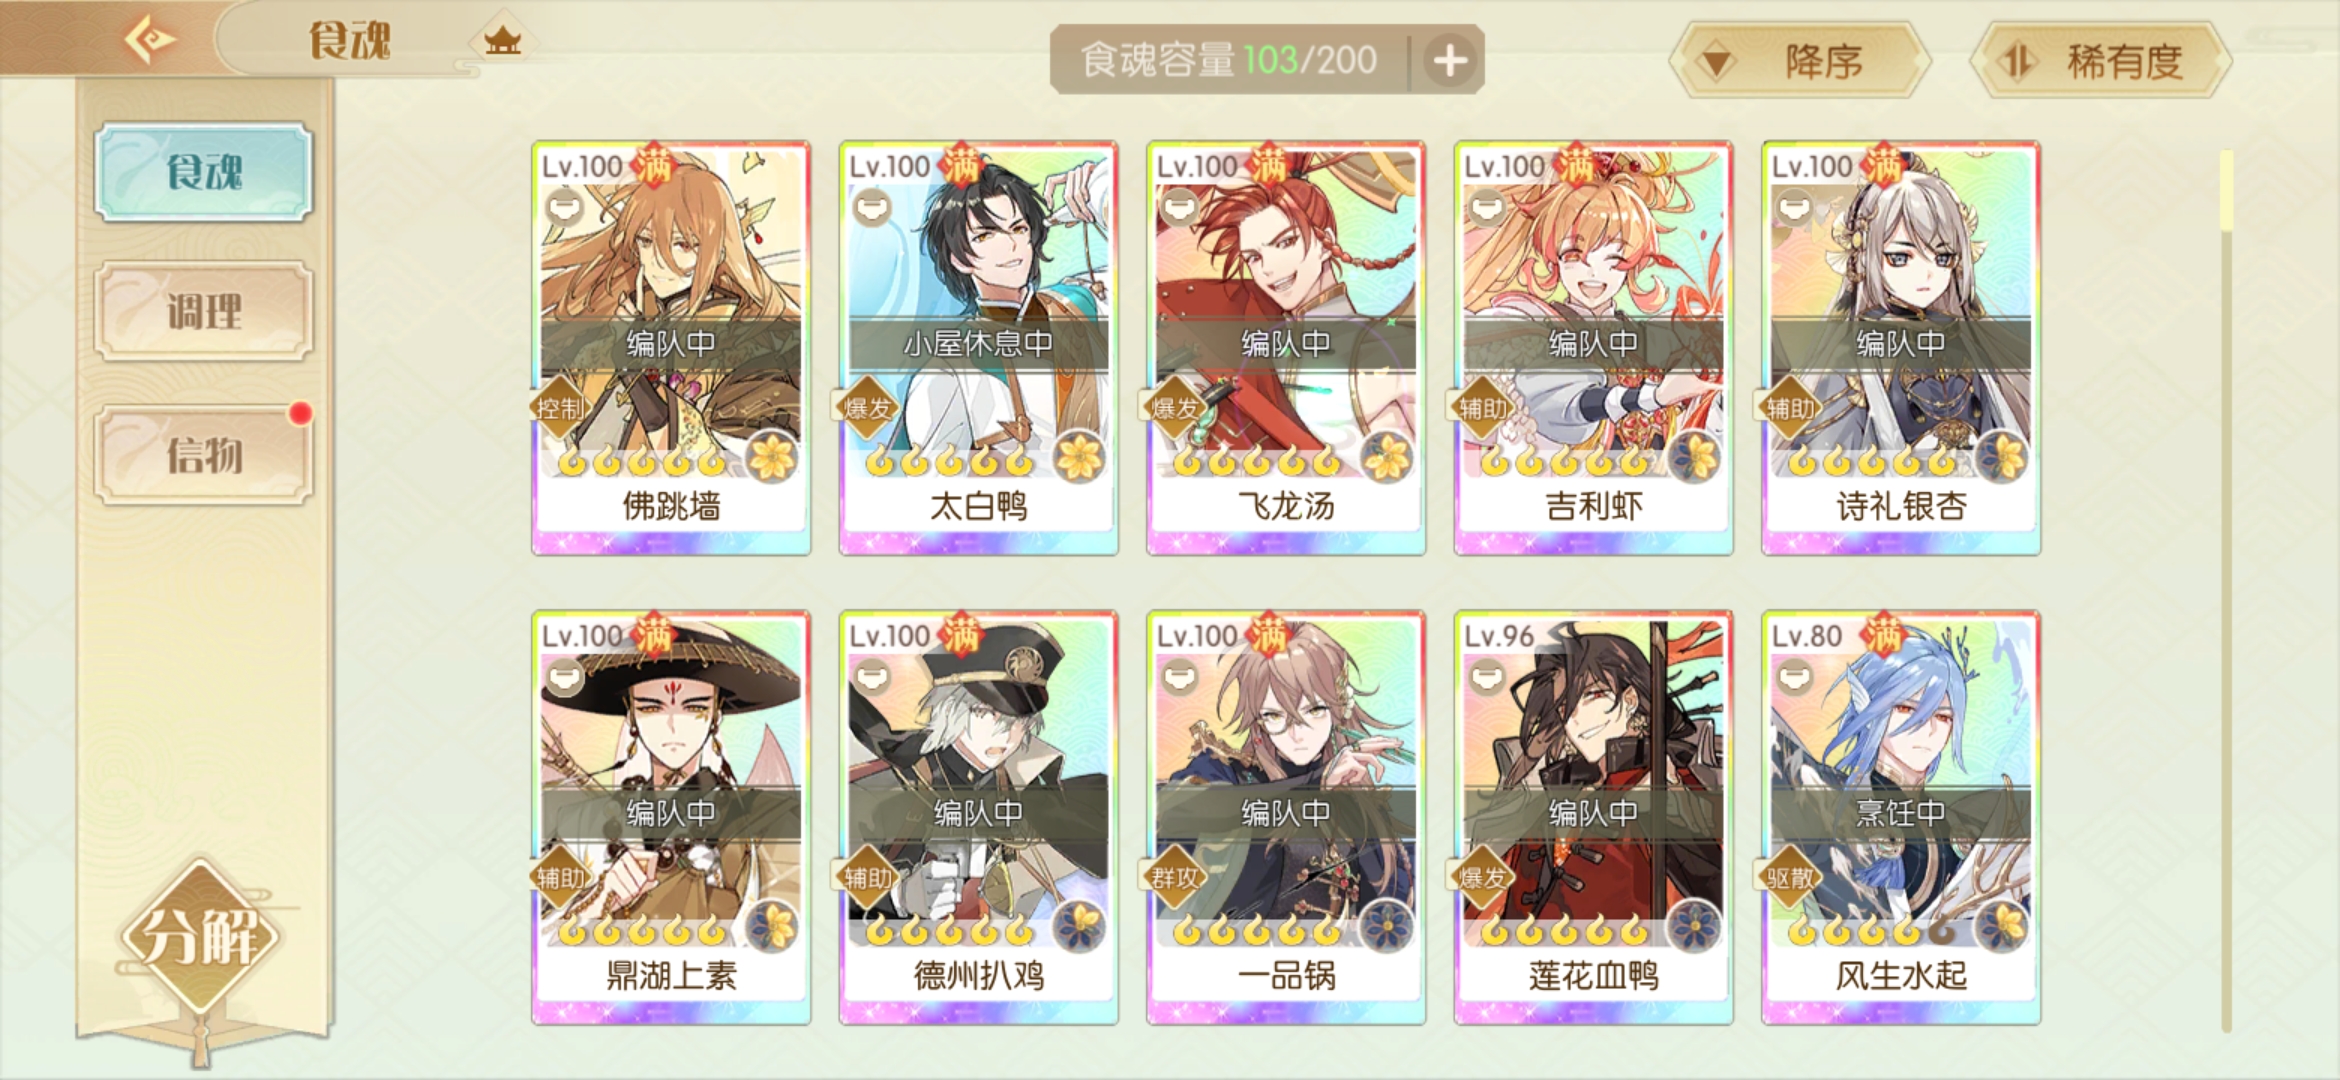Image resolution: width=2340 pixels, height=1080 pixels.
Task: Click the 分解 button
Action: coord(202,937)
